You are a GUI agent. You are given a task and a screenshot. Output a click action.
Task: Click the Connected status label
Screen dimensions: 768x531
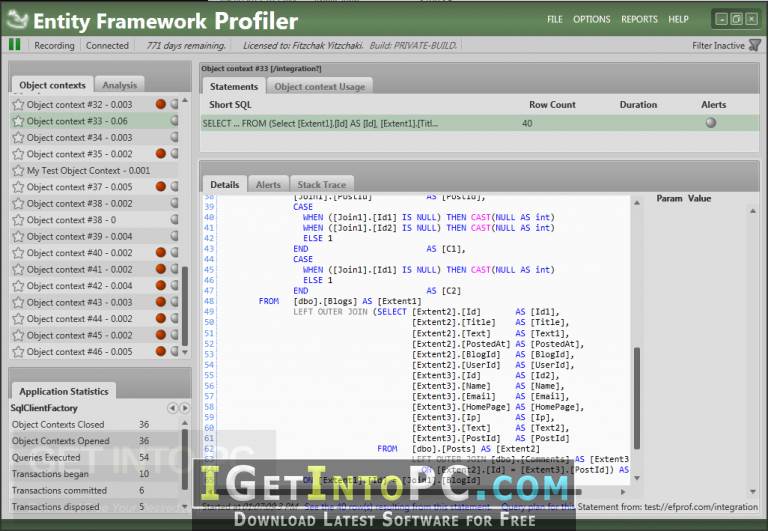pos(107,46)
